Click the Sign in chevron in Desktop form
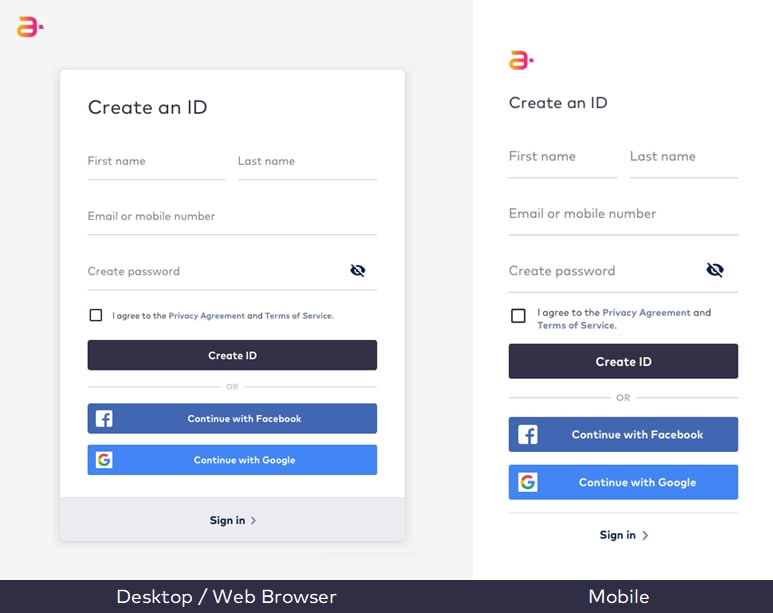This screenshot has width=773, height=613. click(x=253, y=520)
